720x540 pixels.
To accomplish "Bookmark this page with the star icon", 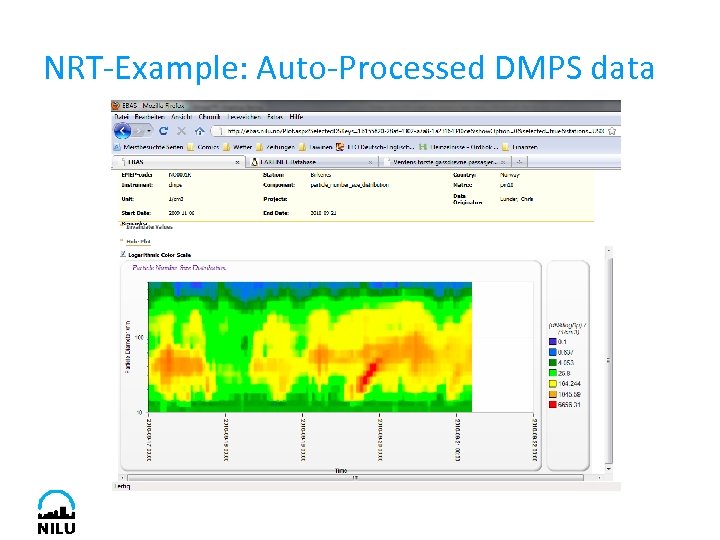I will click(x=612, y=131).
